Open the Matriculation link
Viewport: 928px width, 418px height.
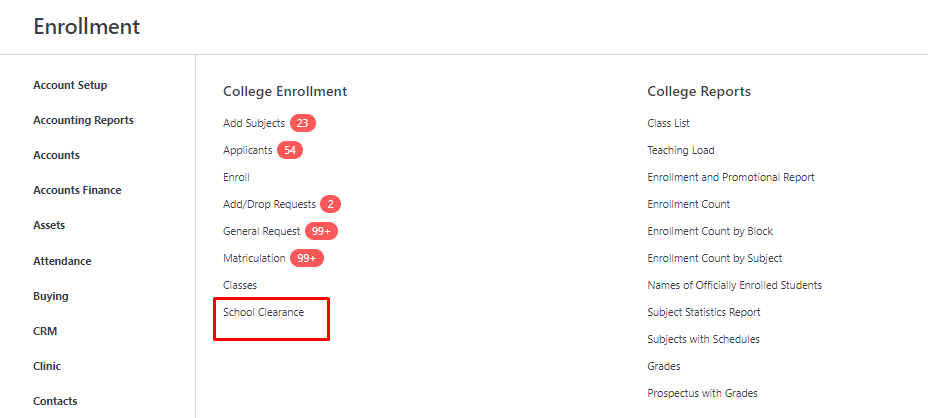coord(254,258)
